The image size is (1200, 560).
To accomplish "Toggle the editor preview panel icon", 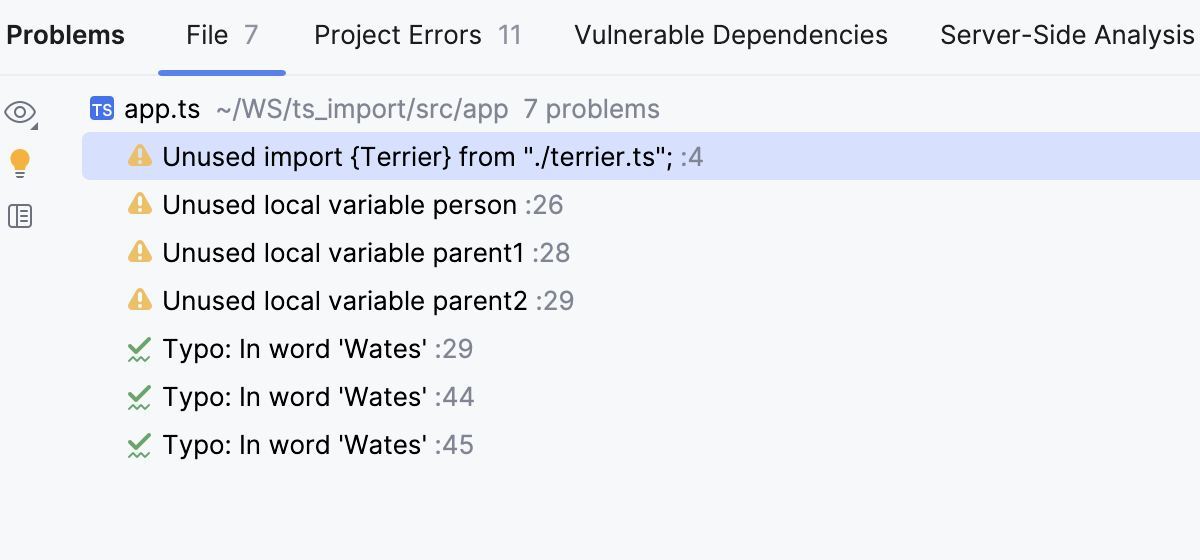I will coord(20,215).
